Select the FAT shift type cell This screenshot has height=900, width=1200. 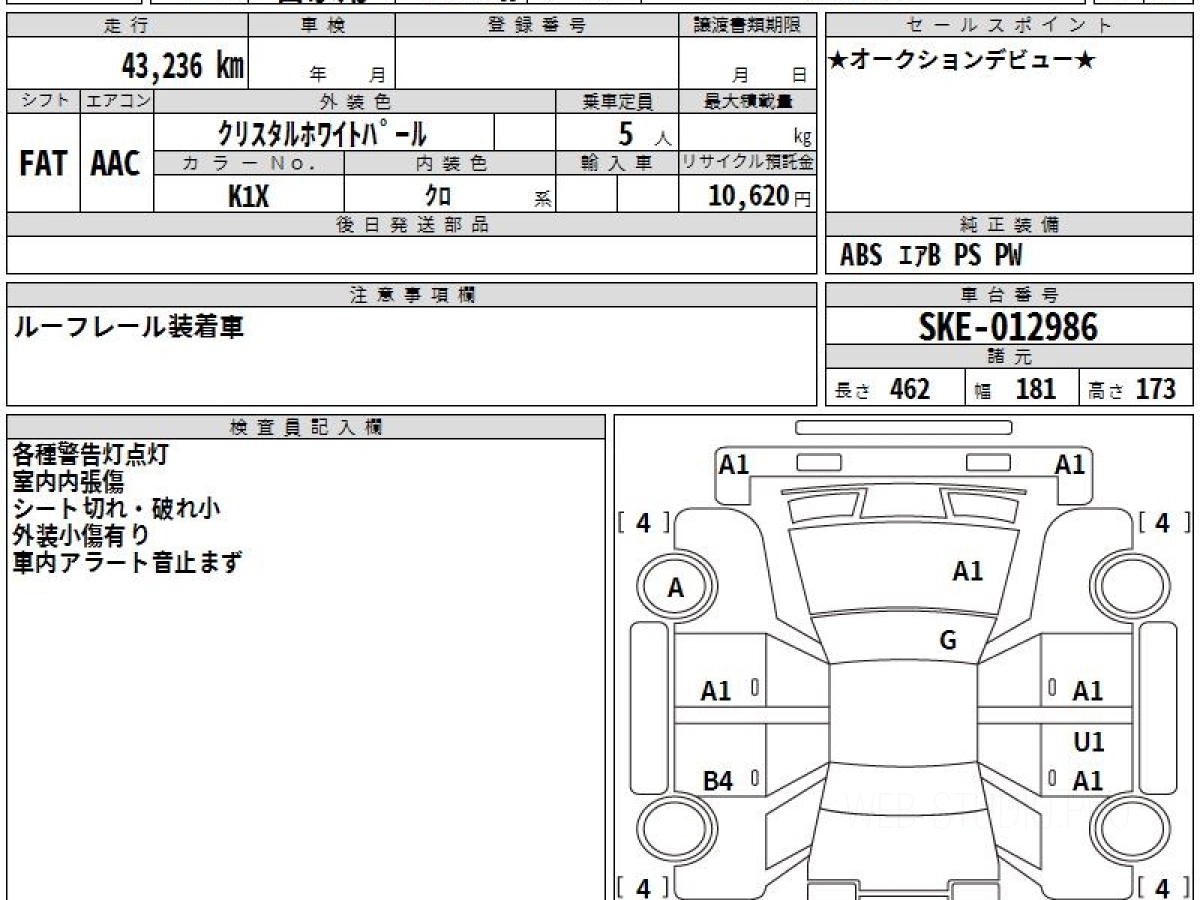pos(43,164)
